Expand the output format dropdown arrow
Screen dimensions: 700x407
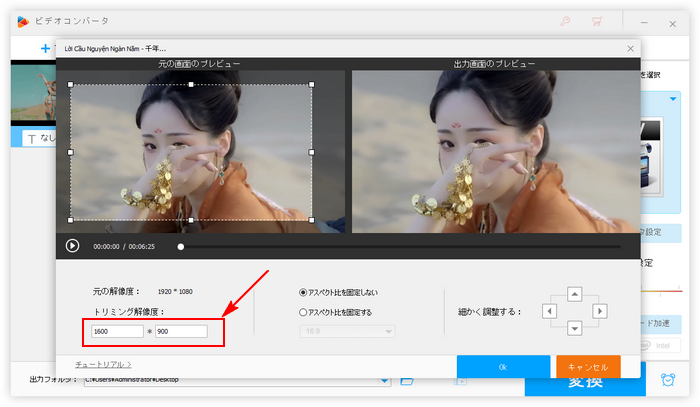click(x=673, y=99)
